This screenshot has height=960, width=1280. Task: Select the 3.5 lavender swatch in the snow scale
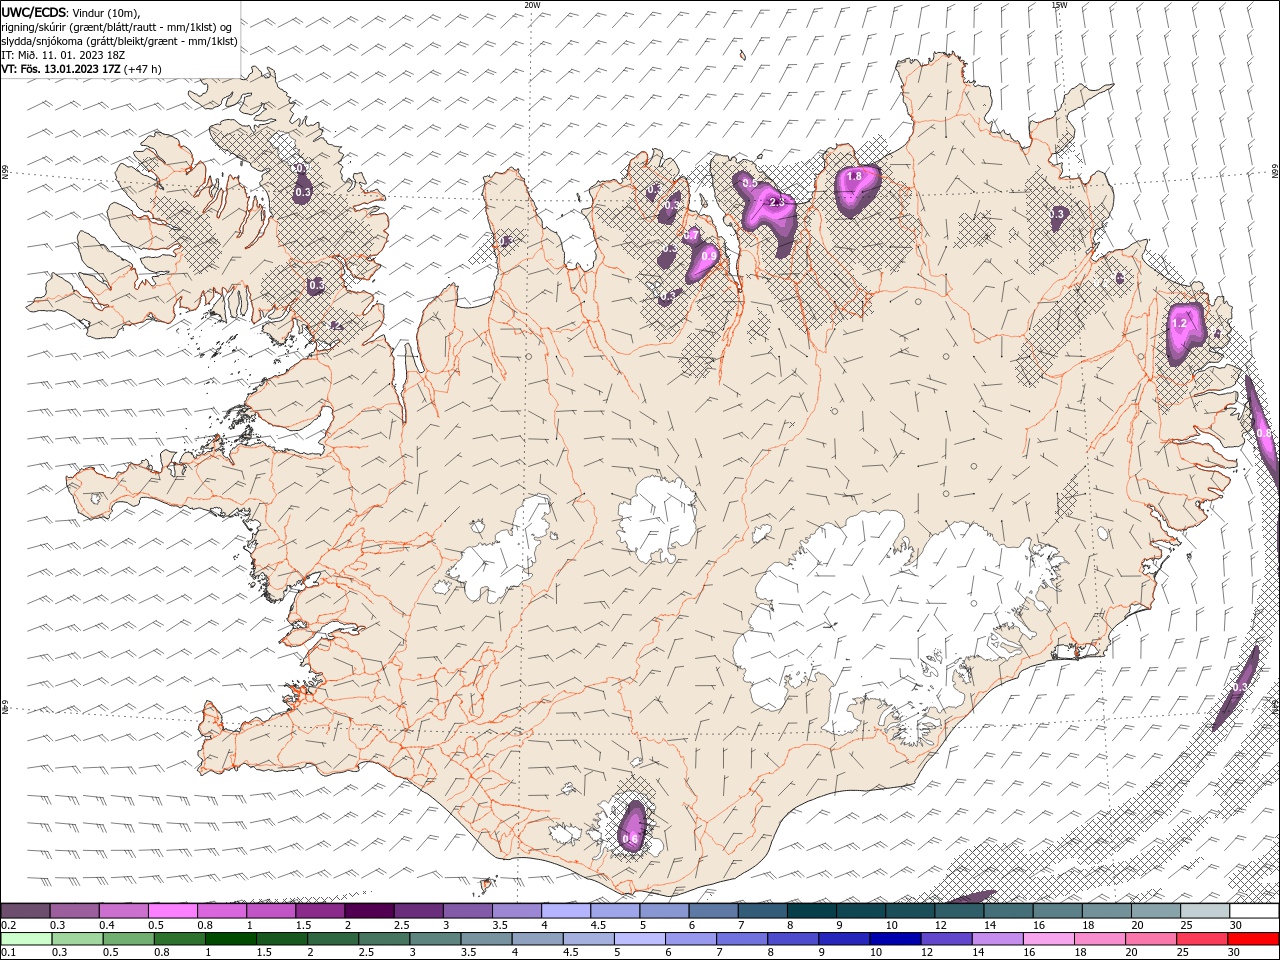[x=516, y=911]
